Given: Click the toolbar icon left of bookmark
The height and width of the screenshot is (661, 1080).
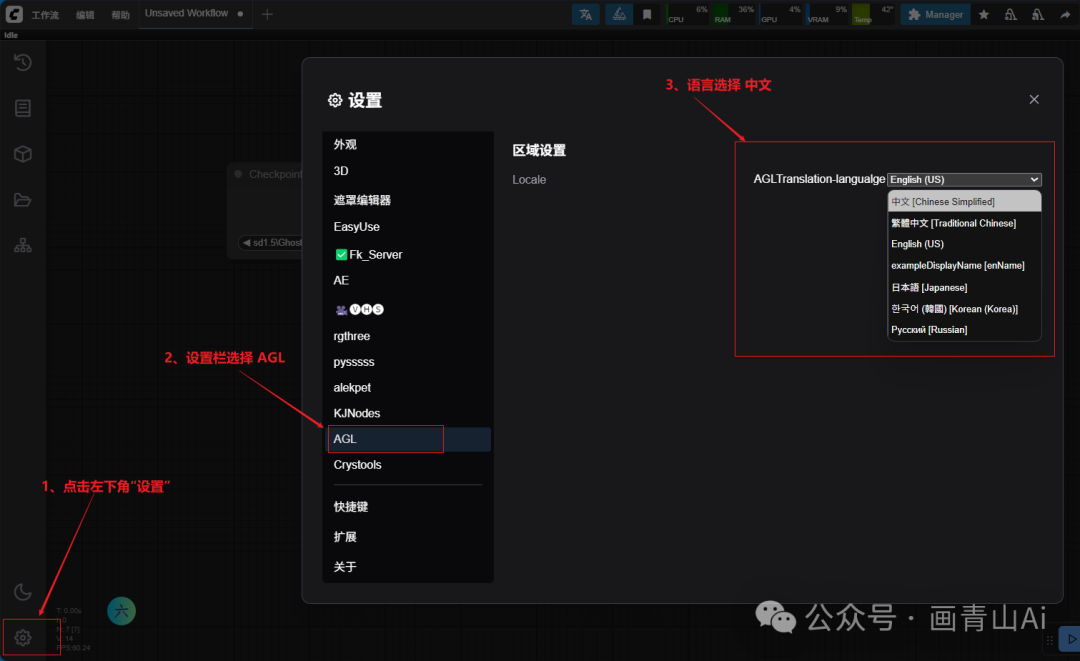Looking at the screenshot, I should point(619,14).
